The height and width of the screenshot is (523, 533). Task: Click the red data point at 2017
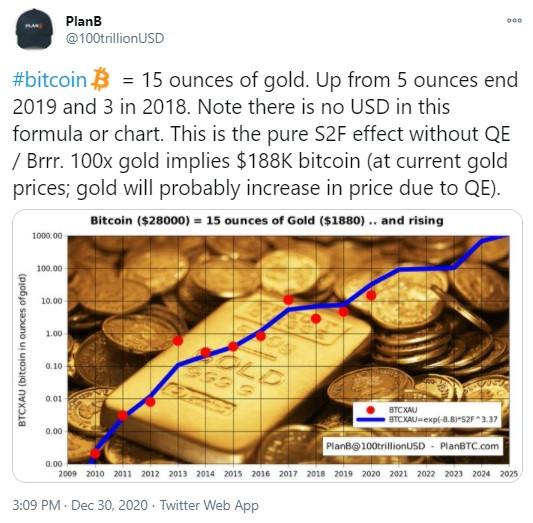click(289, 300)
